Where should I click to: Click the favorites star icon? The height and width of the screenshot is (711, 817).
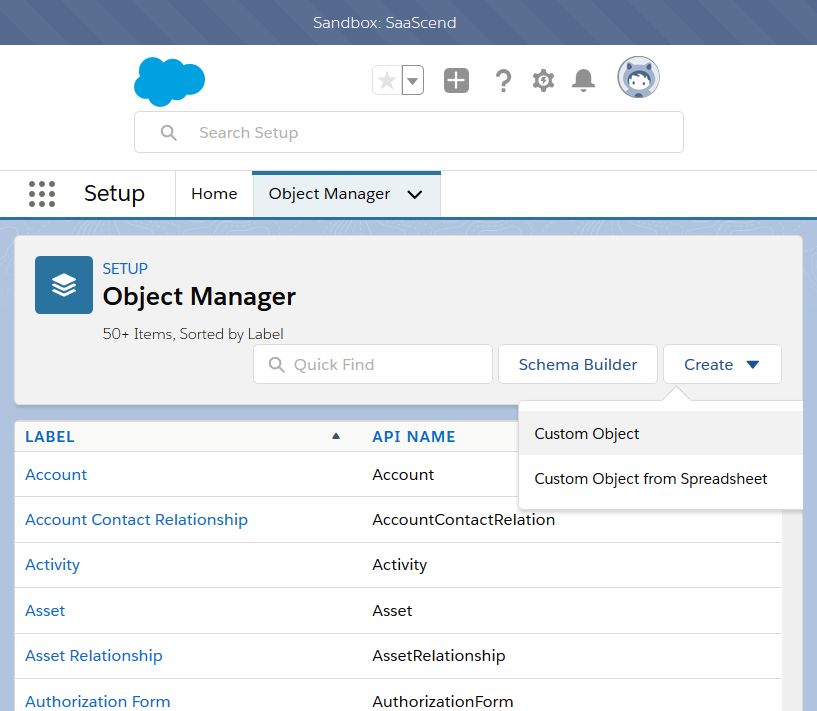click(387, 80)
